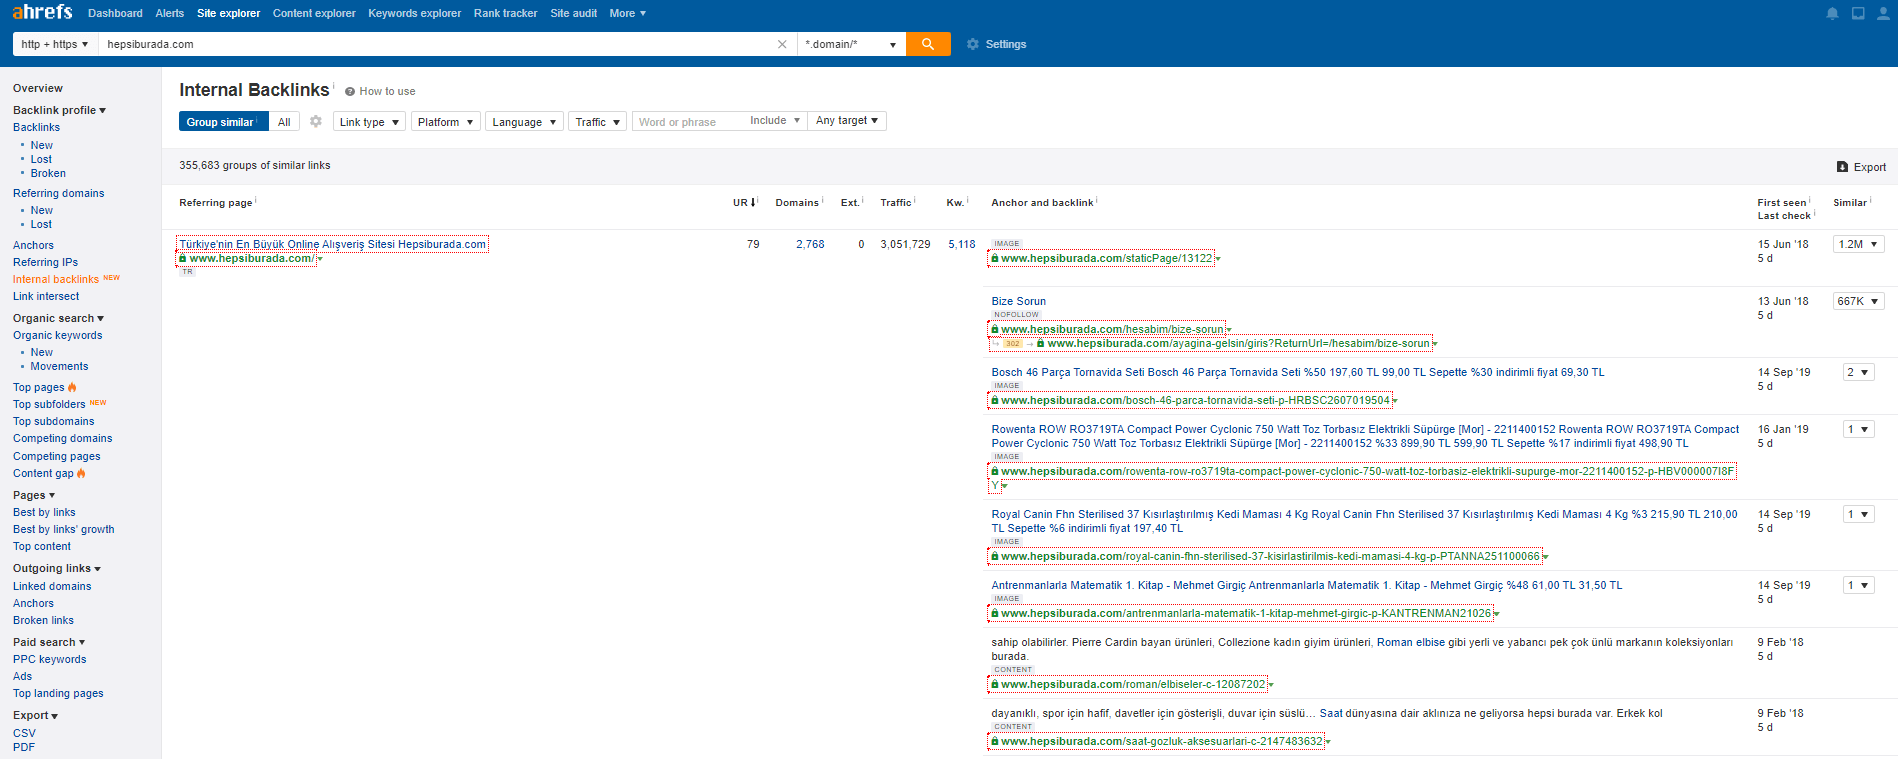Screen dimensions: 1898x759
Task: Click the NOFOLLOW tag under Bize Sorun
Action: pos(1016,315)
